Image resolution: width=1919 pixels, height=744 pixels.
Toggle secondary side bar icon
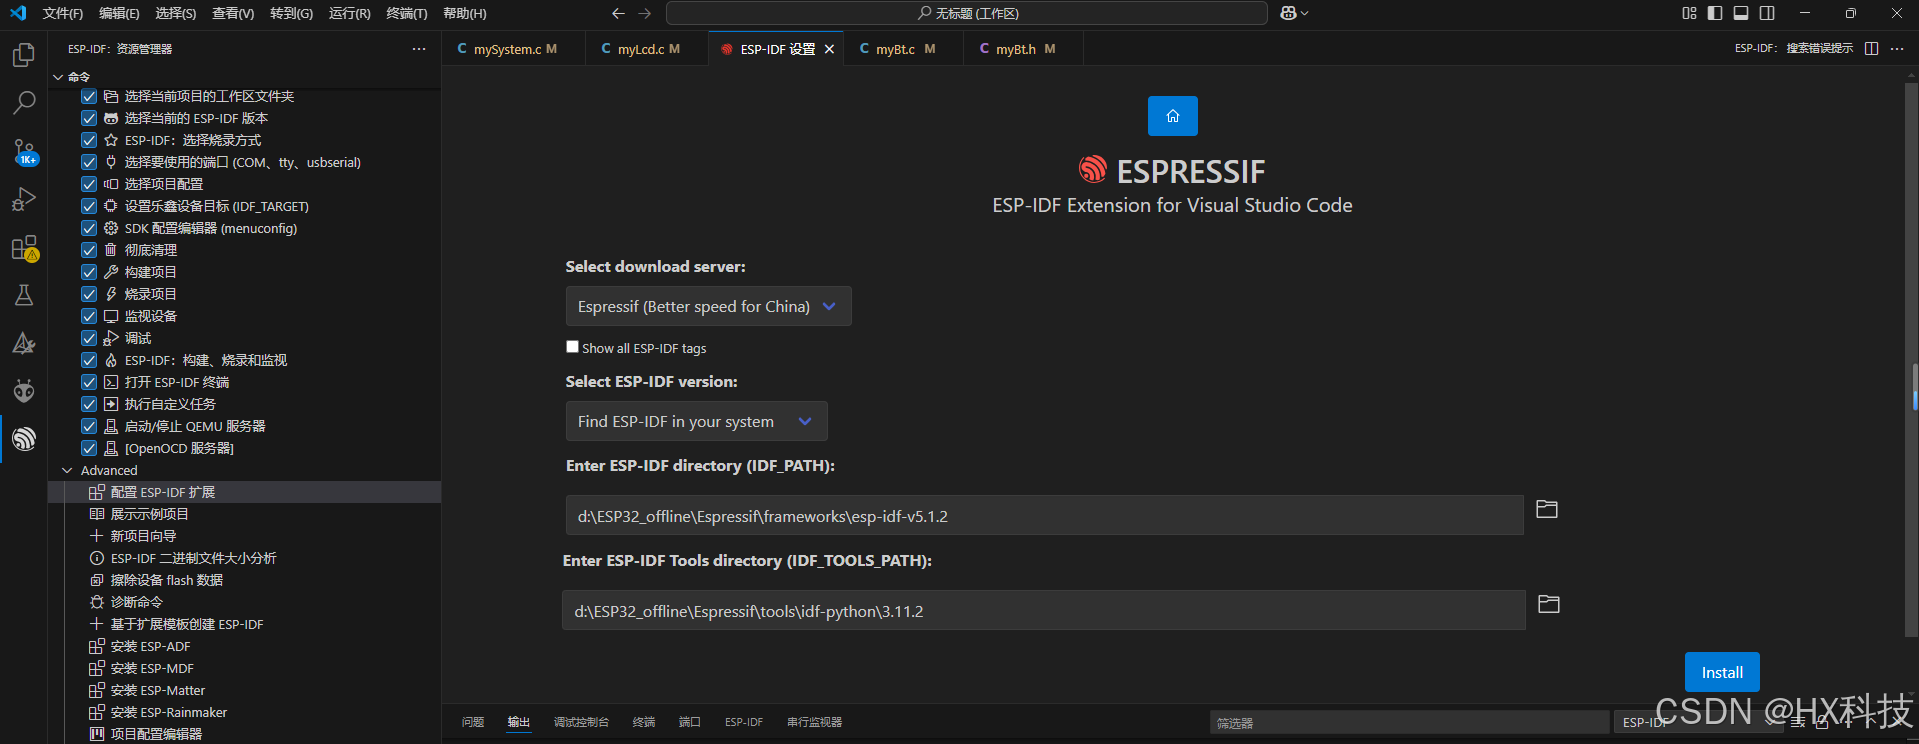tap(1767, 13)
